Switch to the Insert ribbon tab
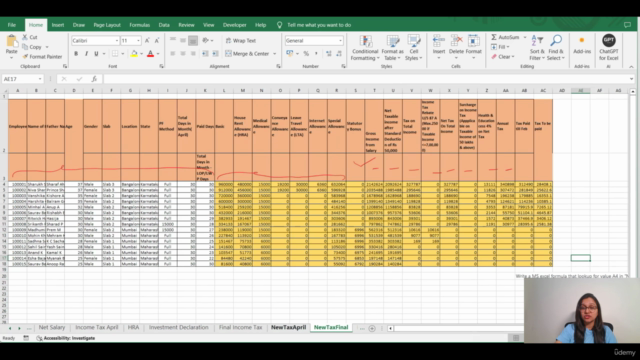Screen dimensions: 640x360 tap(58, 25)
